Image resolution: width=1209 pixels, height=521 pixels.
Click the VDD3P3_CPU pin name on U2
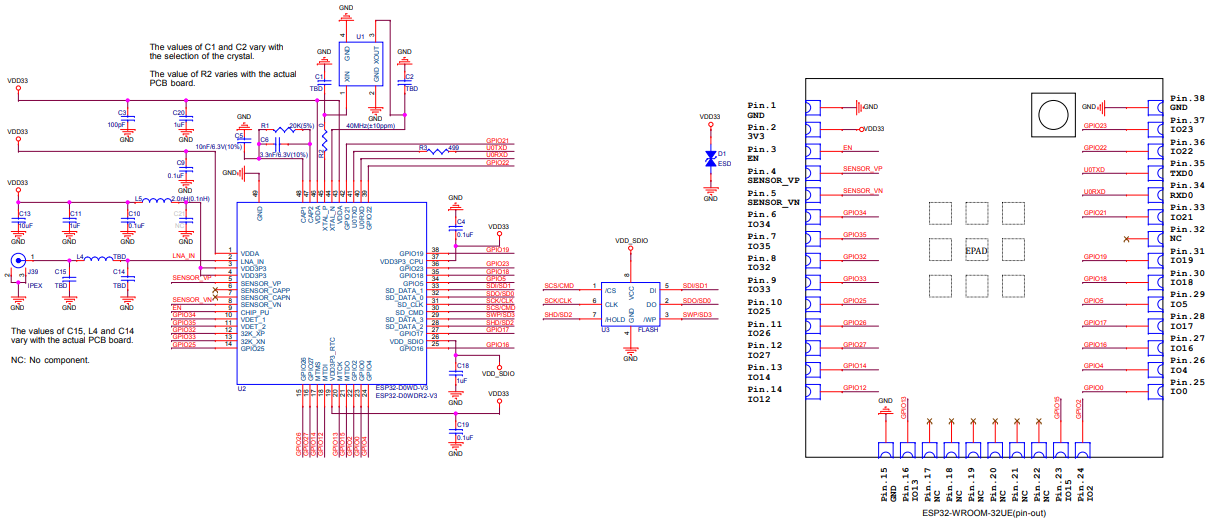point(404,261)
